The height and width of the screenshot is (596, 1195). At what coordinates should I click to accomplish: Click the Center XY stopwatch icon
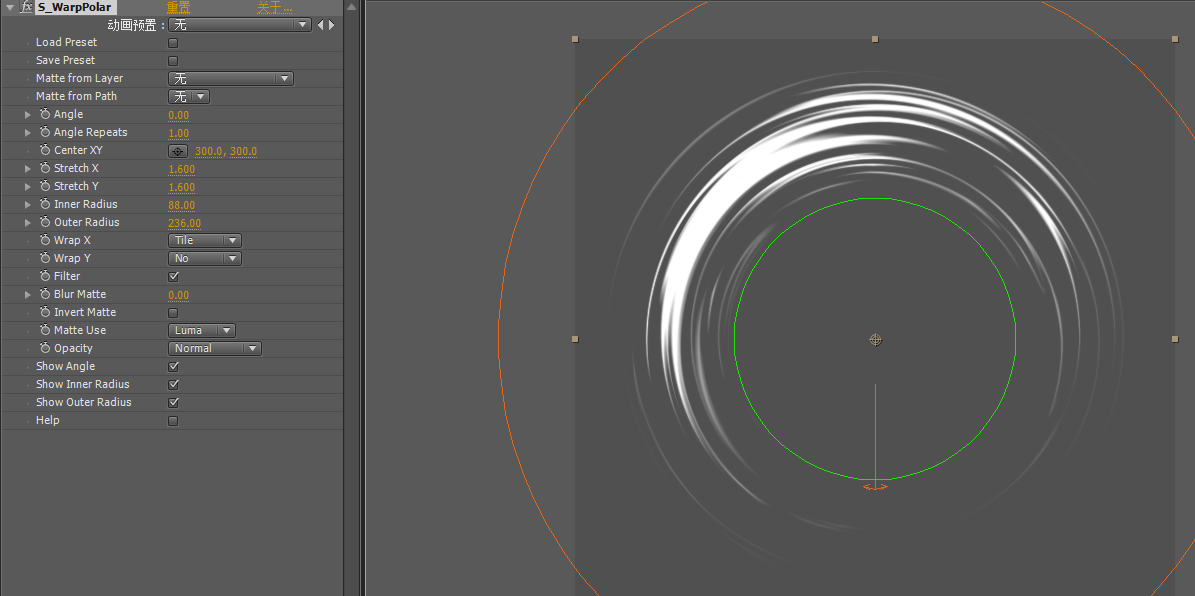(x=45, y=150)
